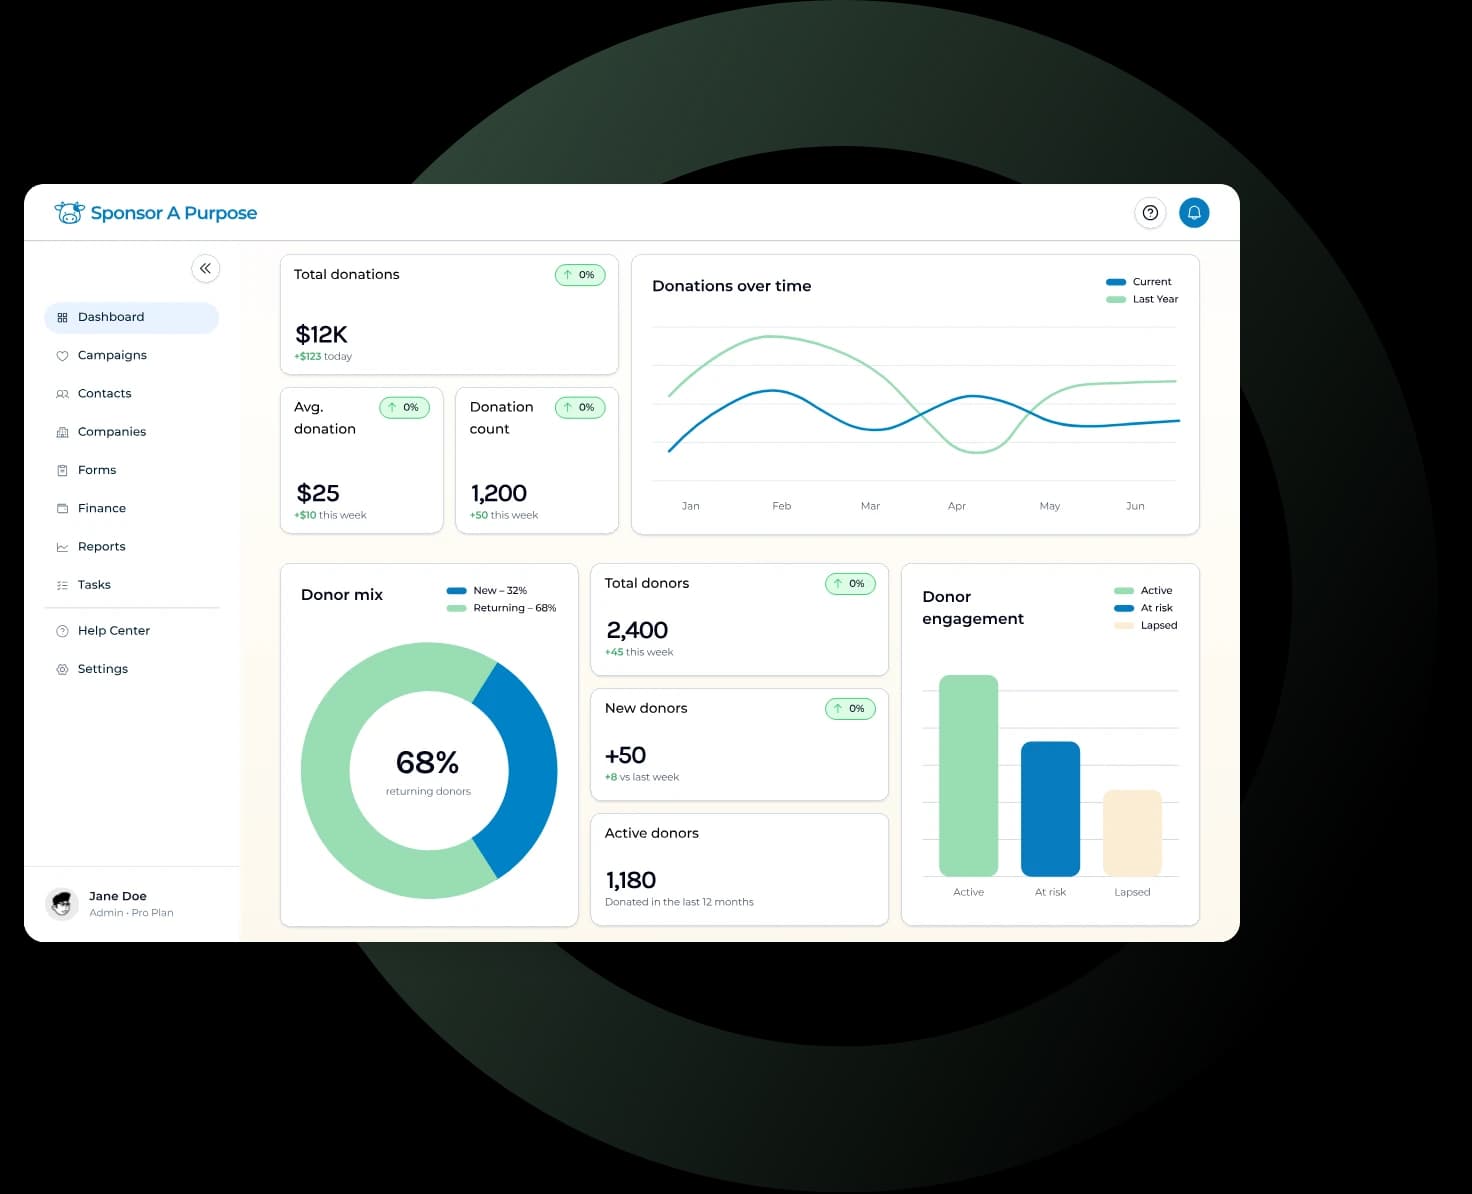Viewport: 1472px width, 1194px height.
Task: Open the help question mark icon
Action: tap(1150, 212)
